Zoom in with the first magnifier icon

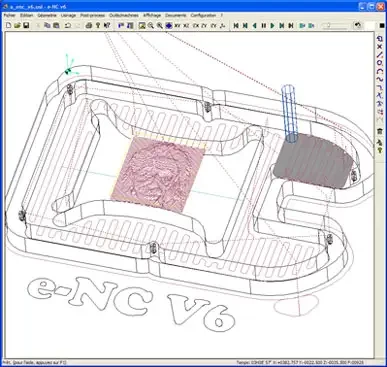click(x=151, y=25)
